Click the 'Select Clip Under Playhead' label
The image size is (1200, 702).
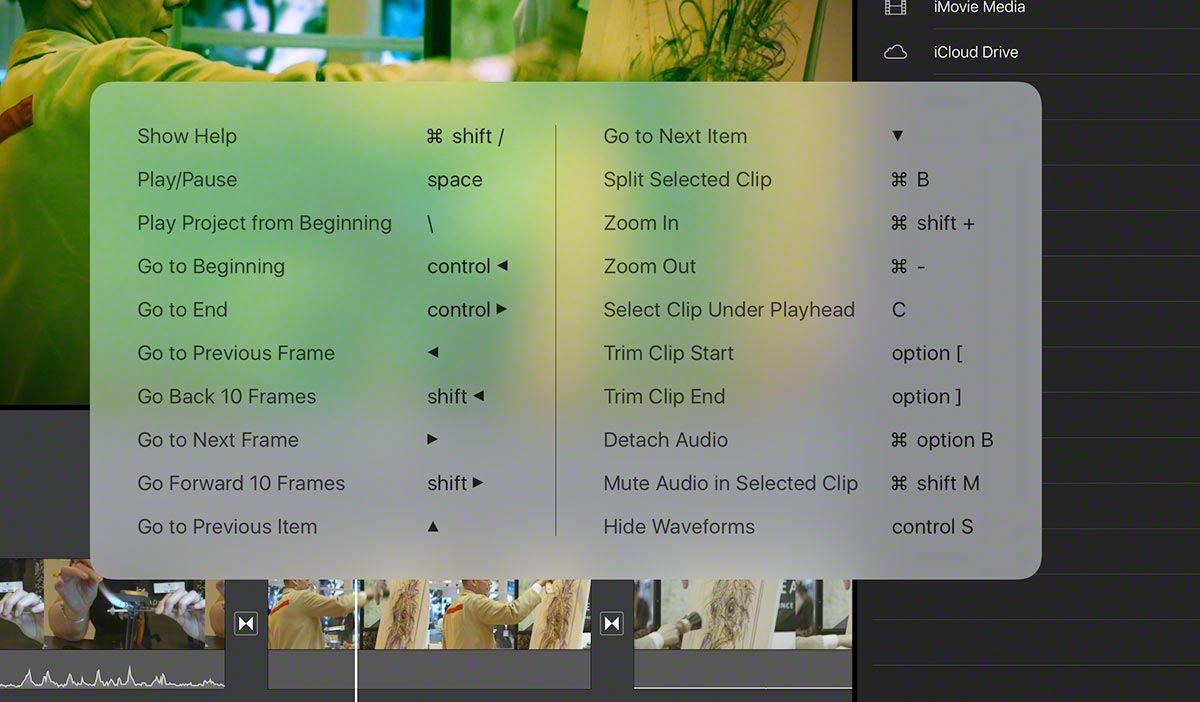(729, 310)
